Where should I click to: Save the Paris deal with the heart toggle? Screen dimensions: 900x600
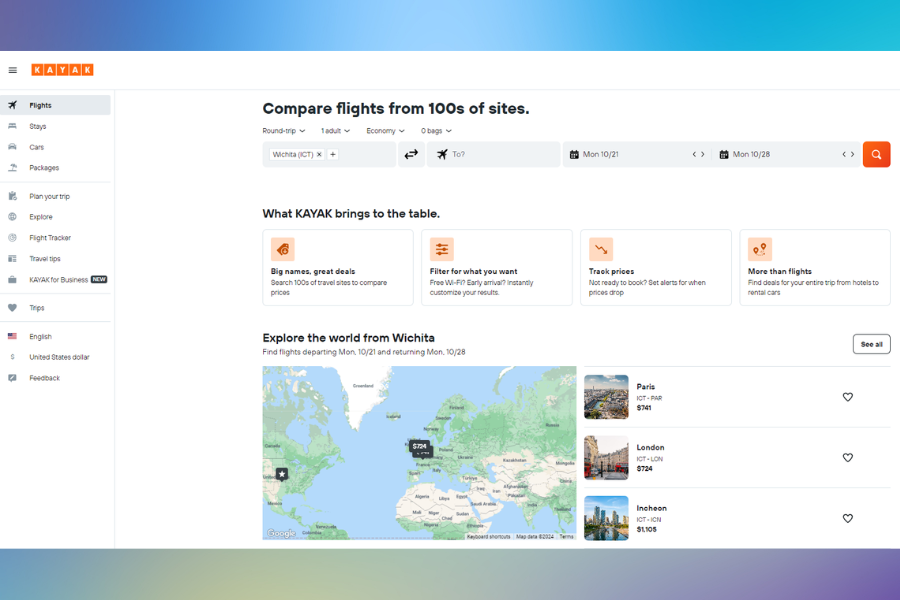(847, 397)
